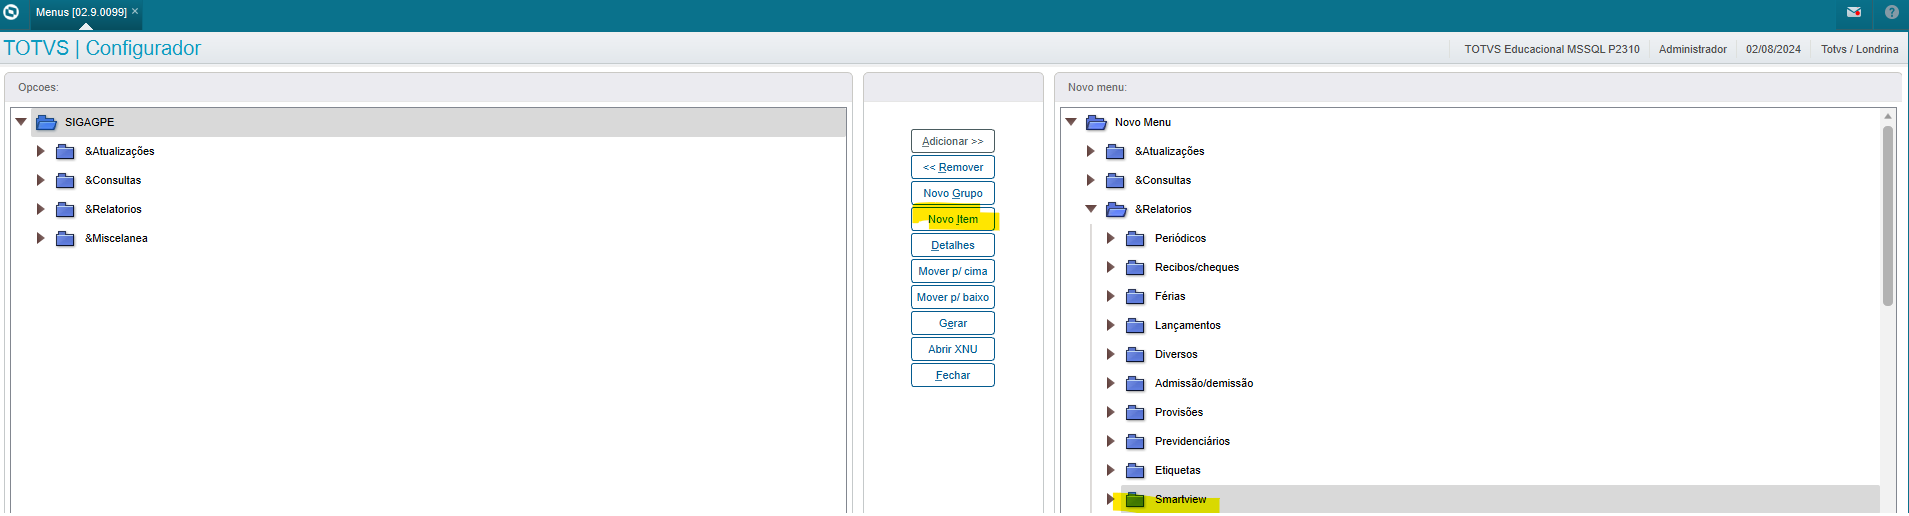Click the &Consultas folder icon in Opcoes
Image resolution: width=1909 pixels, height=516 pixels.
(x=66, y=180)
